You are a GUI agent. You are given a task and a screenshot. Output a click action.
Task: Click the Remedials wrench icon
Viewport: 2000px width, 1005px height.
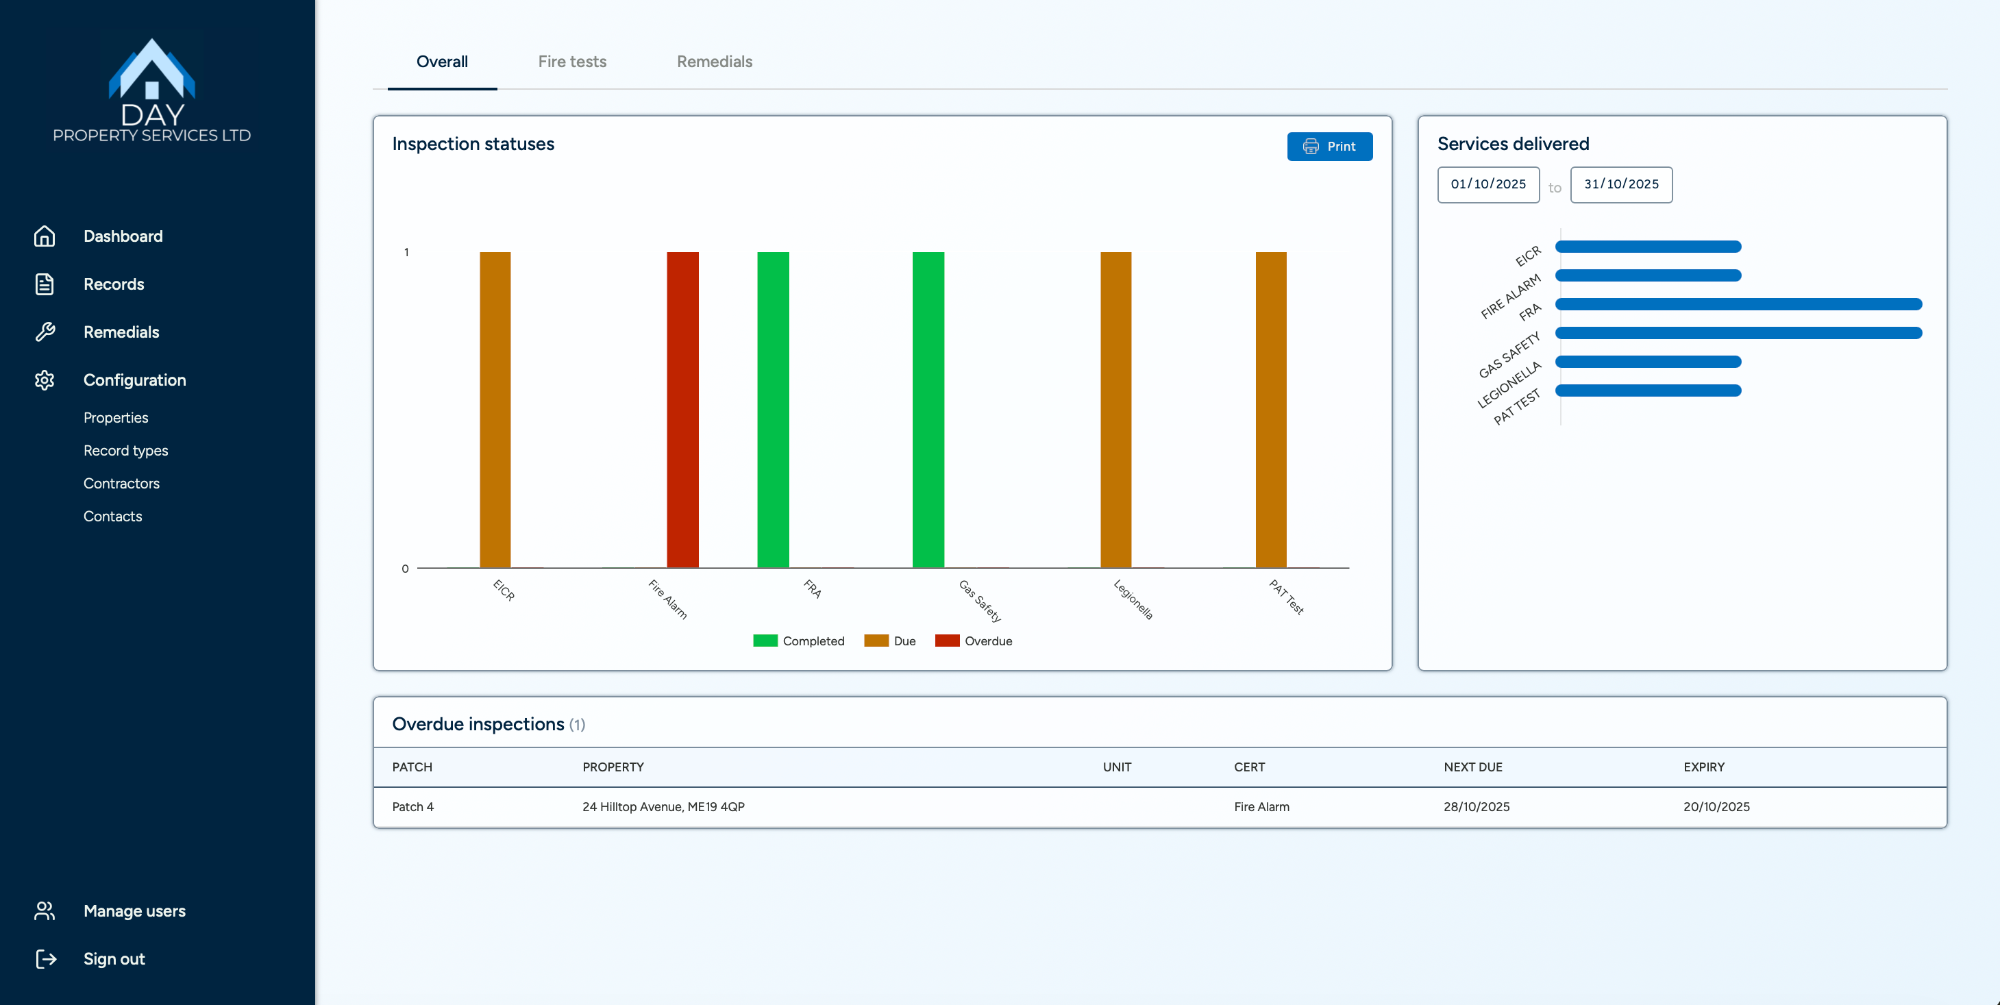[45, 332]
